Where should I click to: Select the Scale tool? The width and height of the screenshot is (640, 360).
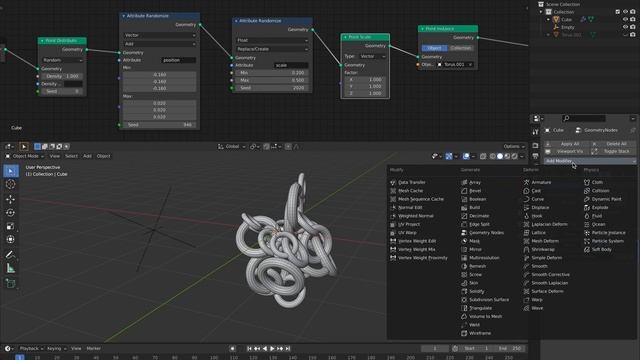pos(11,226)
